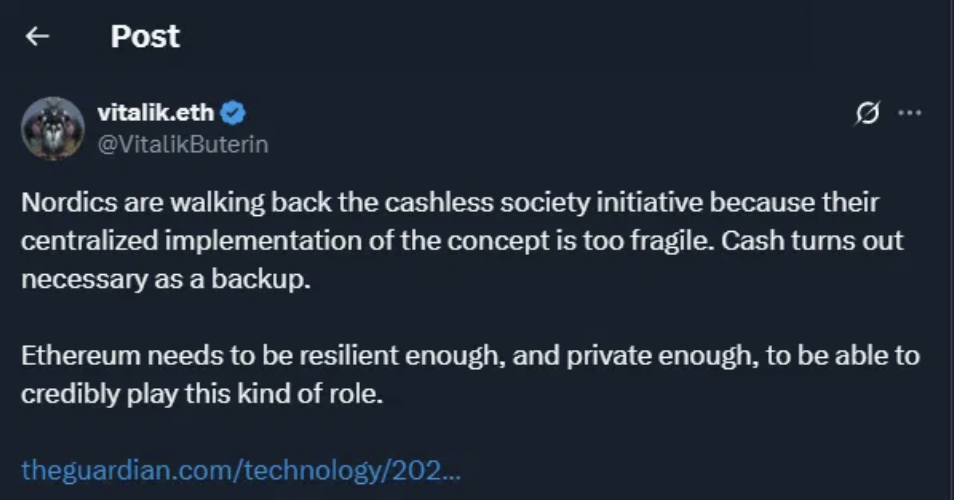This screenshot has width=954, height=500.
Task: Open vitalik.eth's profile avatar picture
Action: pos(52,128)
